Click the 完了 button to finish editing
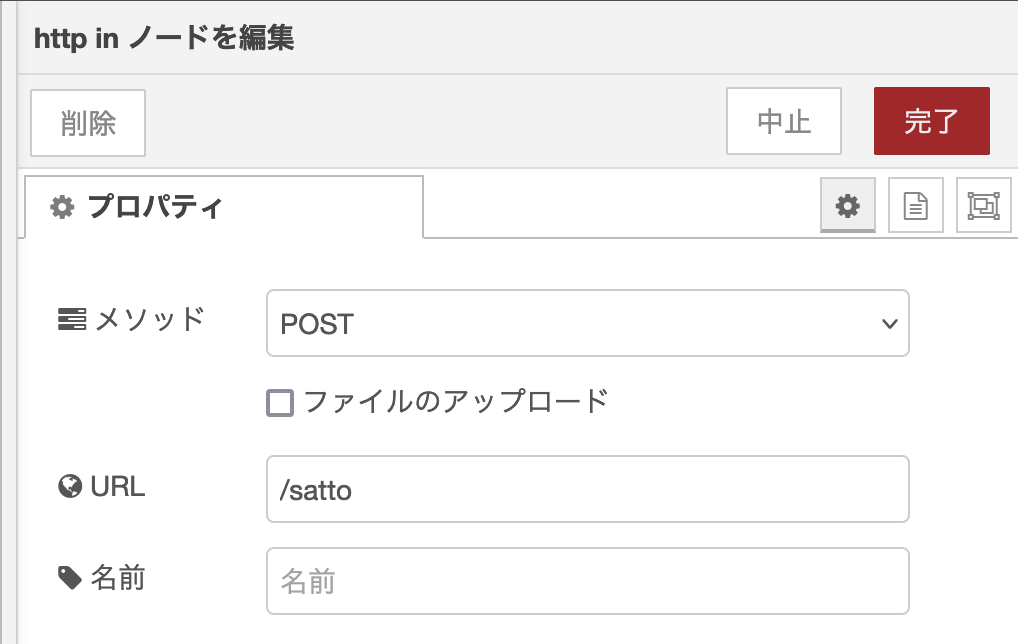Image resolution: width=1018 pixels, height=644 pixels. coord(931,120)
